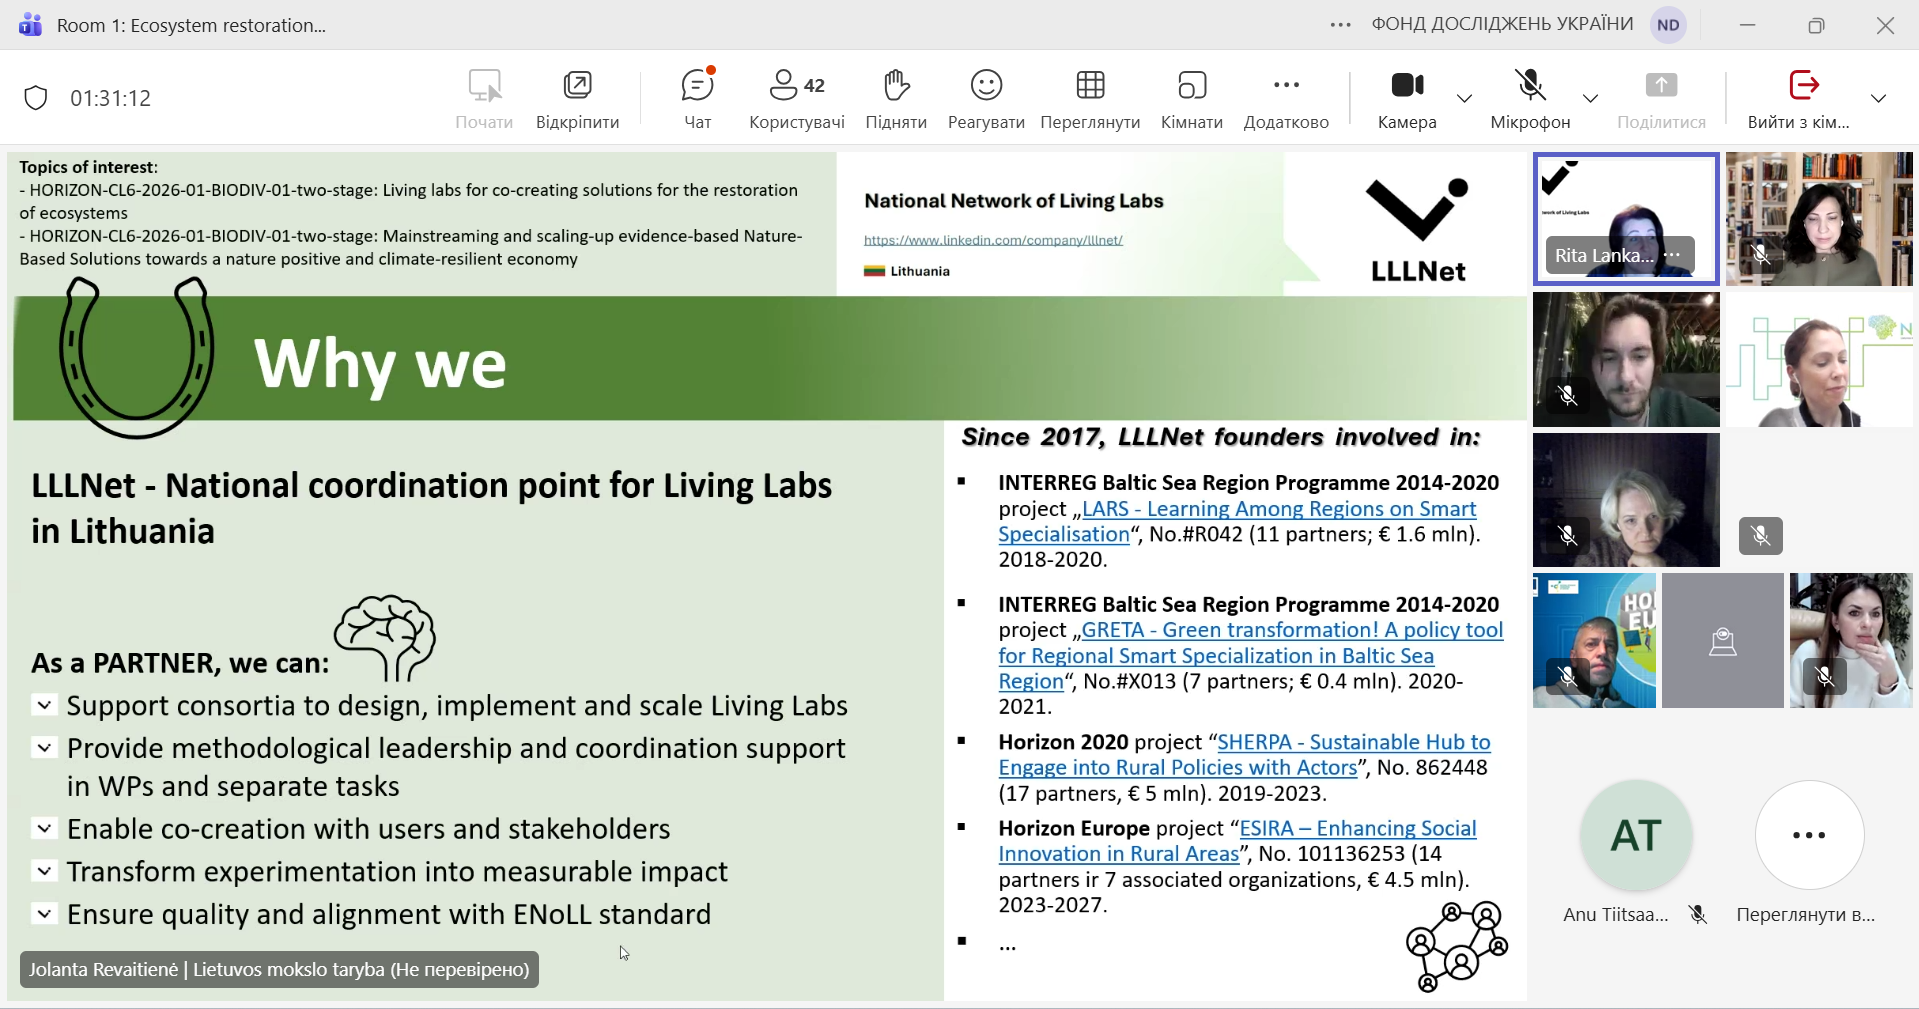Expand microphone options dropdown arrow
This screenshot has height=1009, width=1919.
click(x=1590, y=98)
